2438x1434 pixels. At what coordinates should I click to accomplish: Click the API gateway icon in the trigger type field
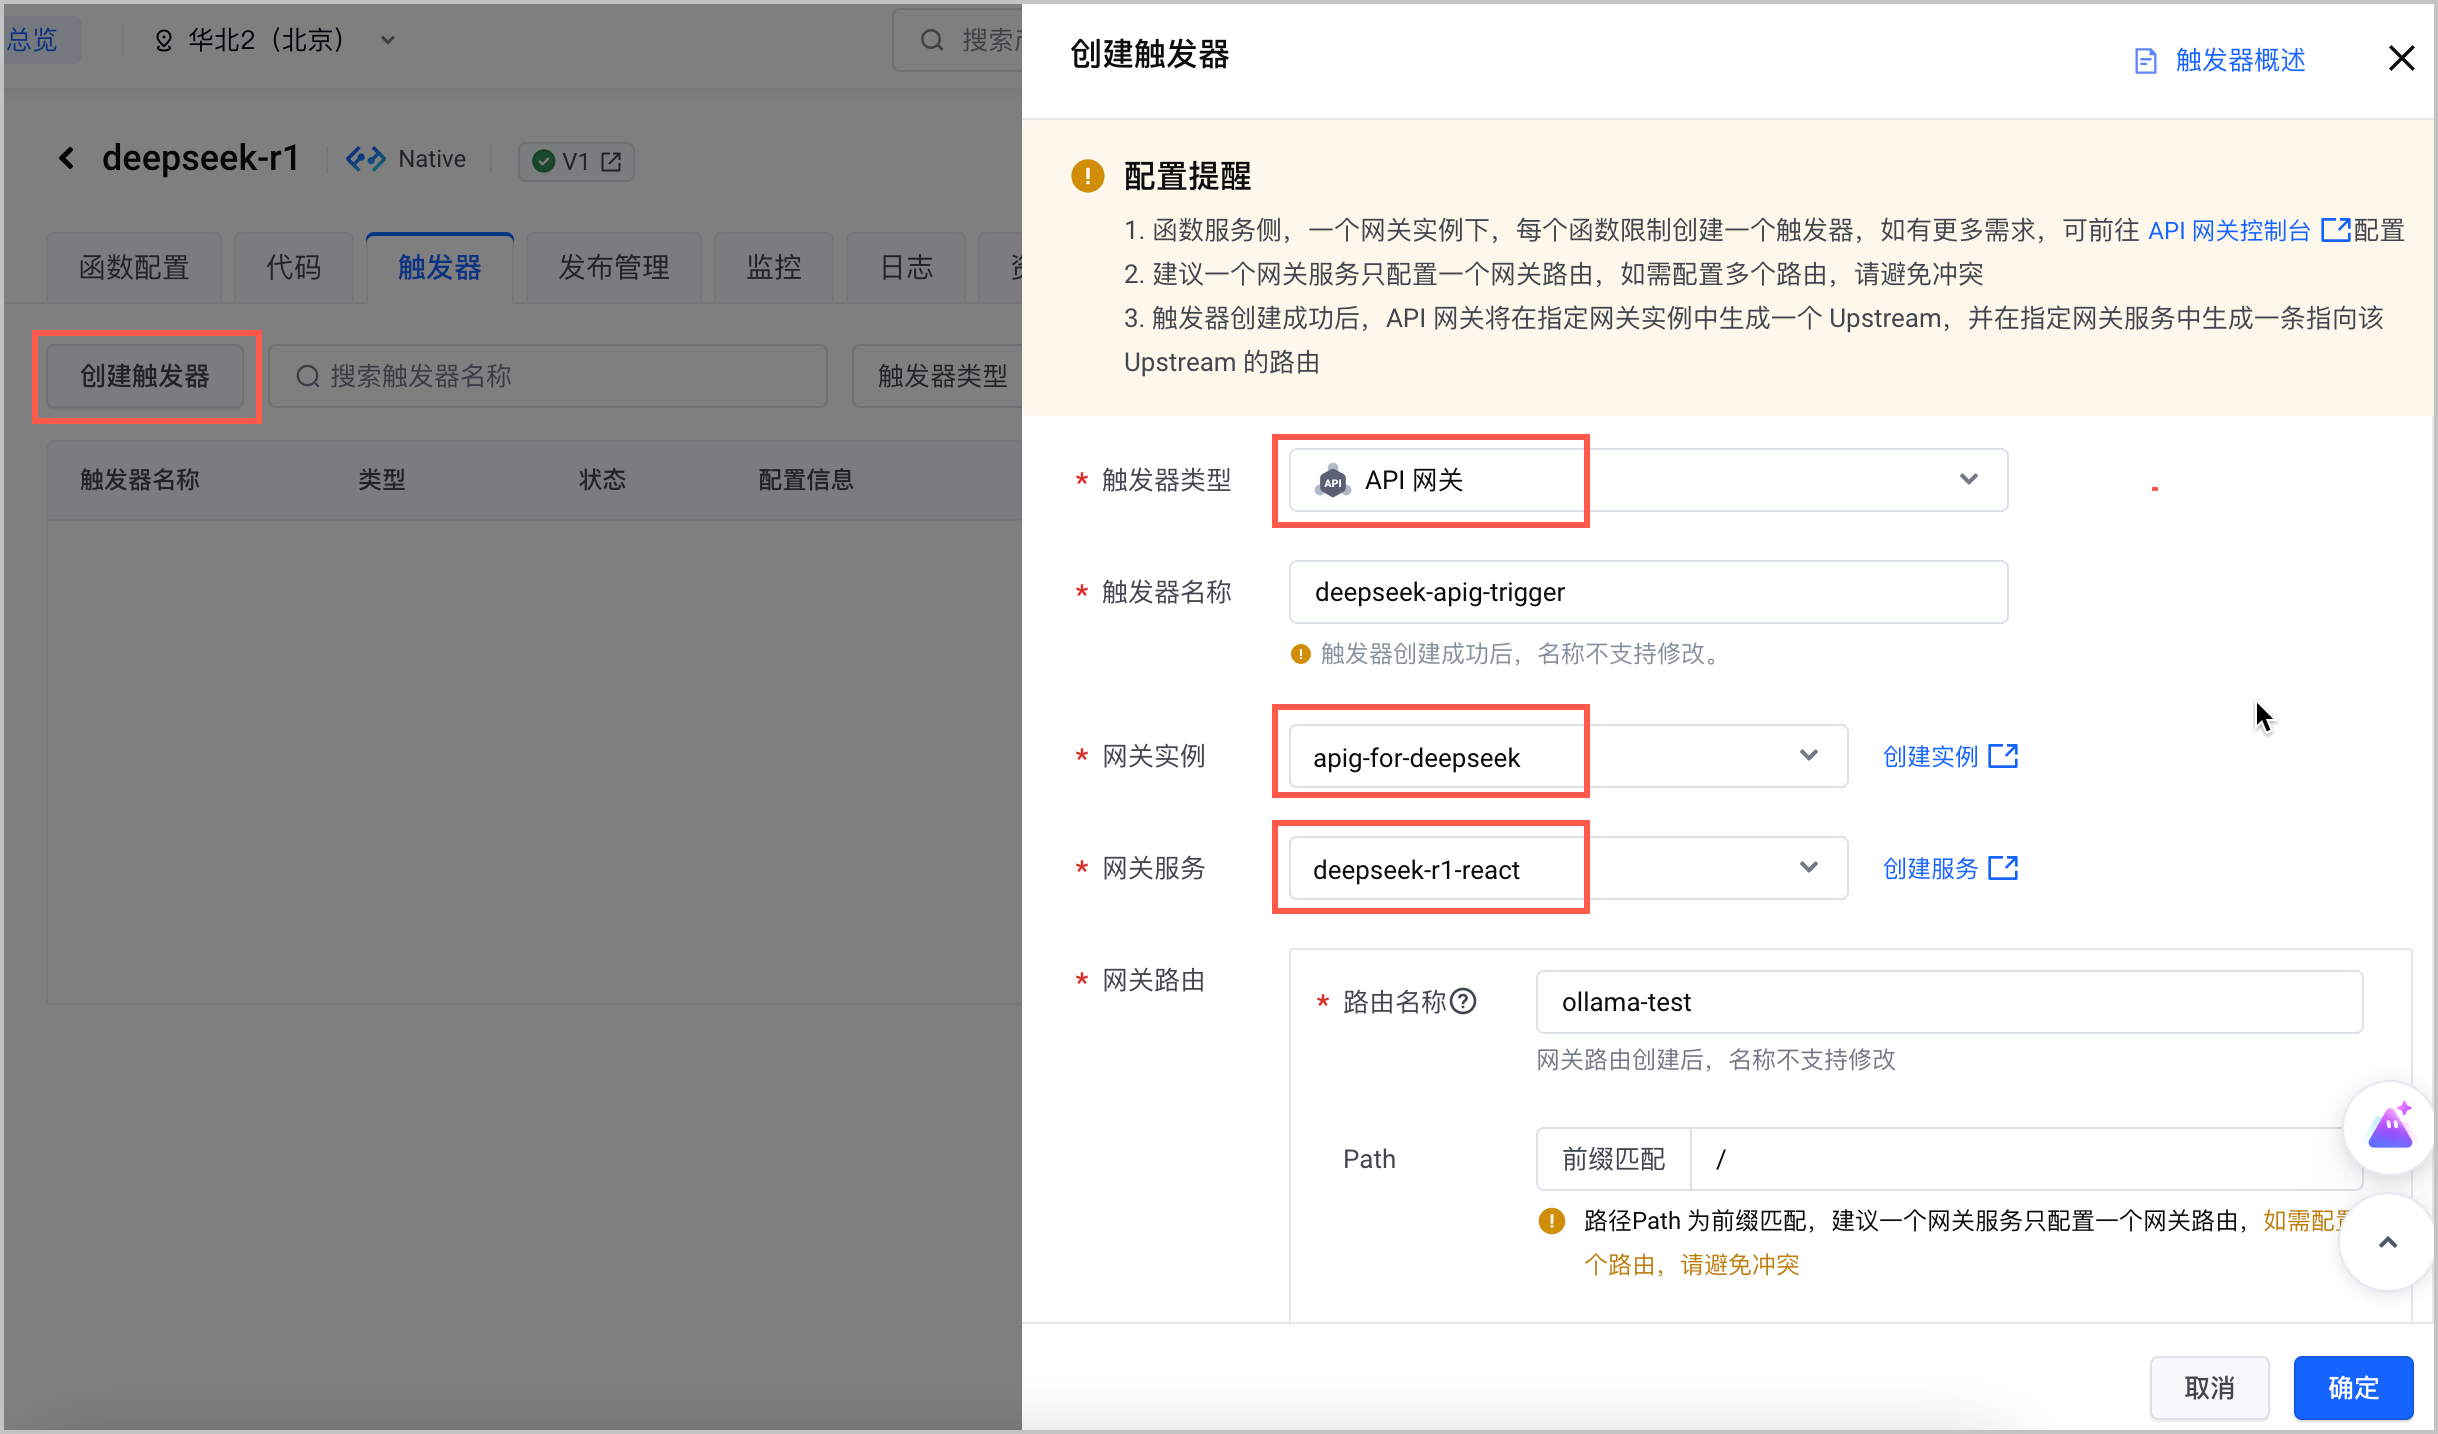[1332, 481]
